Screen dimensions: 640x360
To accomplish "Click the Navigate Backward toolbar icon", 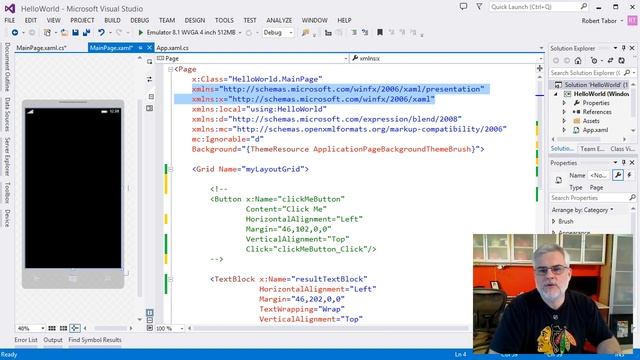I will click(15, 32).
